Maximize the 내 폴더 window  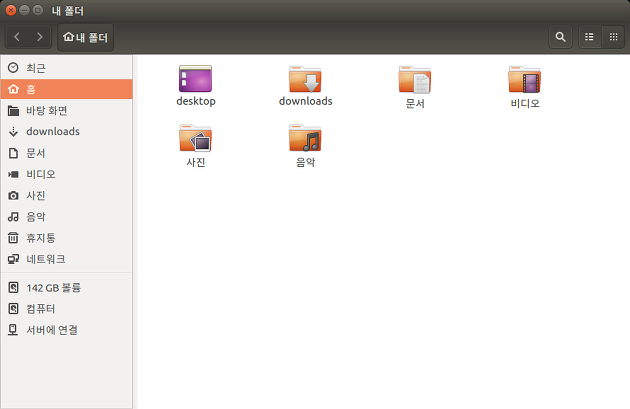pos(38,10)
